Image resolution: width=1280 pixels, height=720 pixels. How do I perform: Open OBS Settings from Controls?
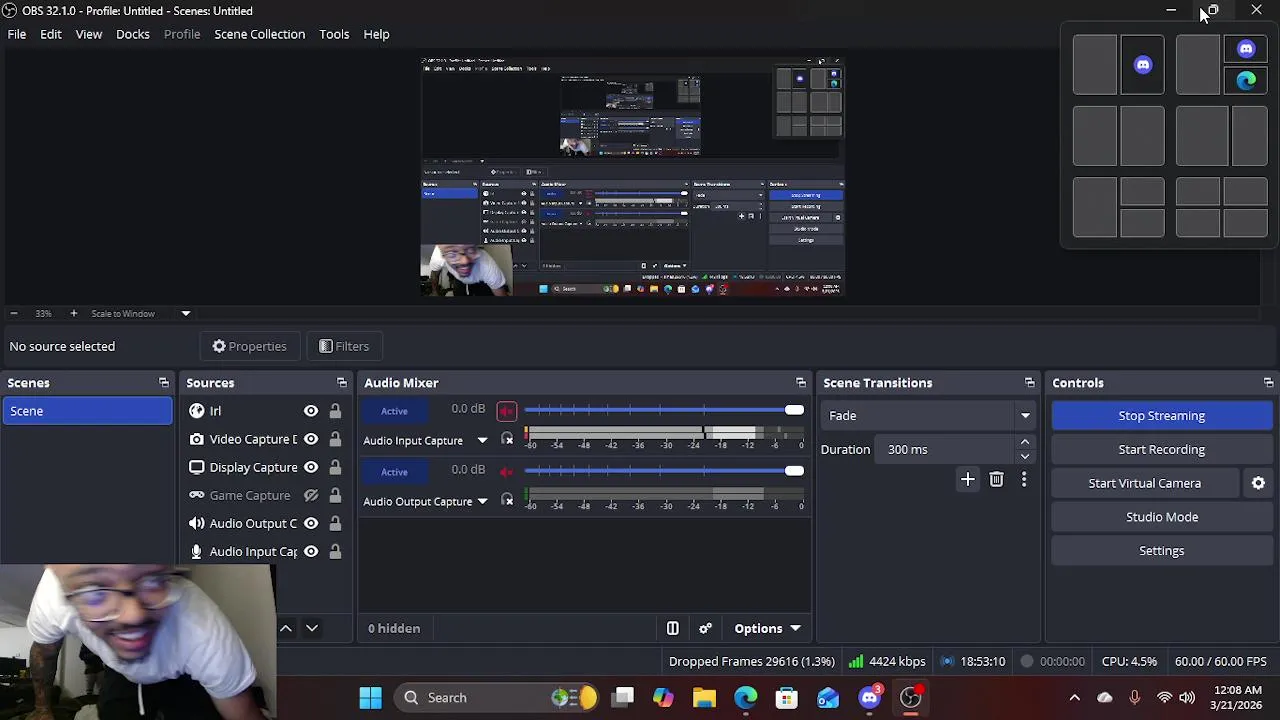1162,551
